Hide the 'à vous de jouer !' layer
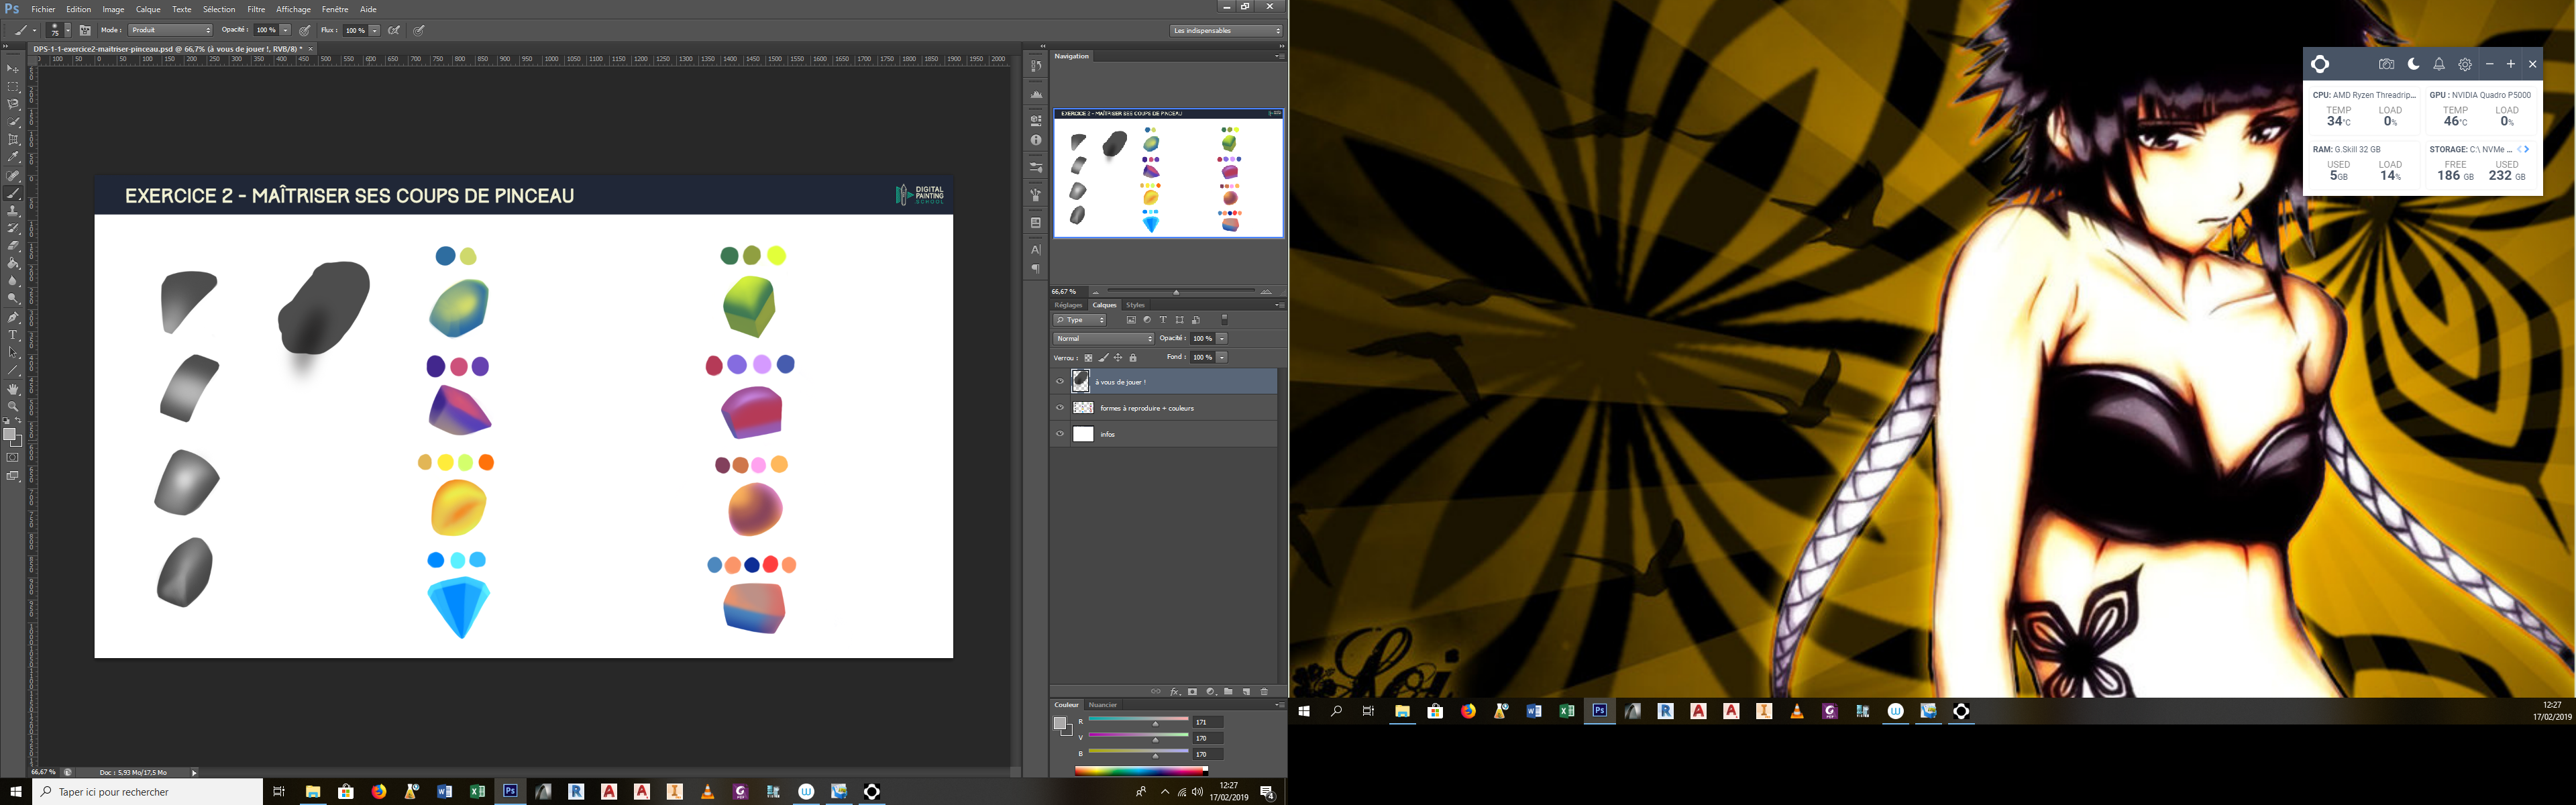 pyautogui.click(x=1059, y=381)
